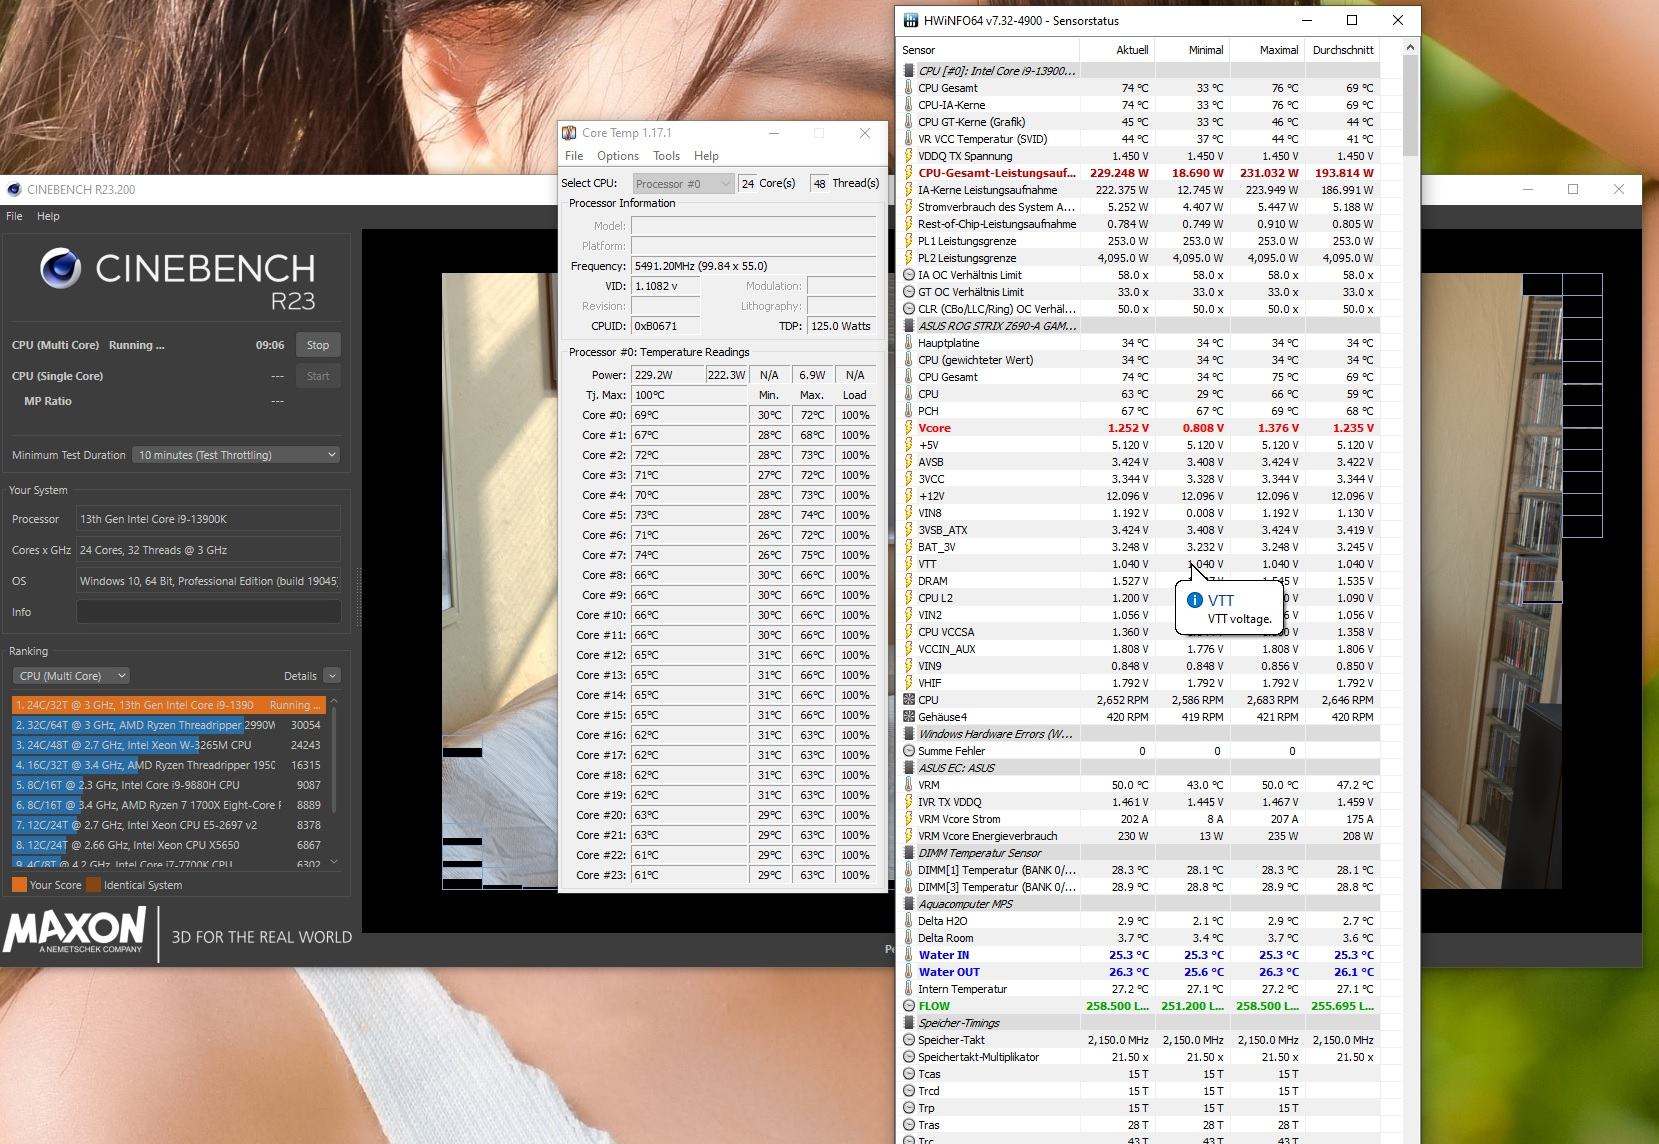Open the File menu in Cinebench
The image size is (1659, 1144).
pyautogui.click(x=14, y=216)
